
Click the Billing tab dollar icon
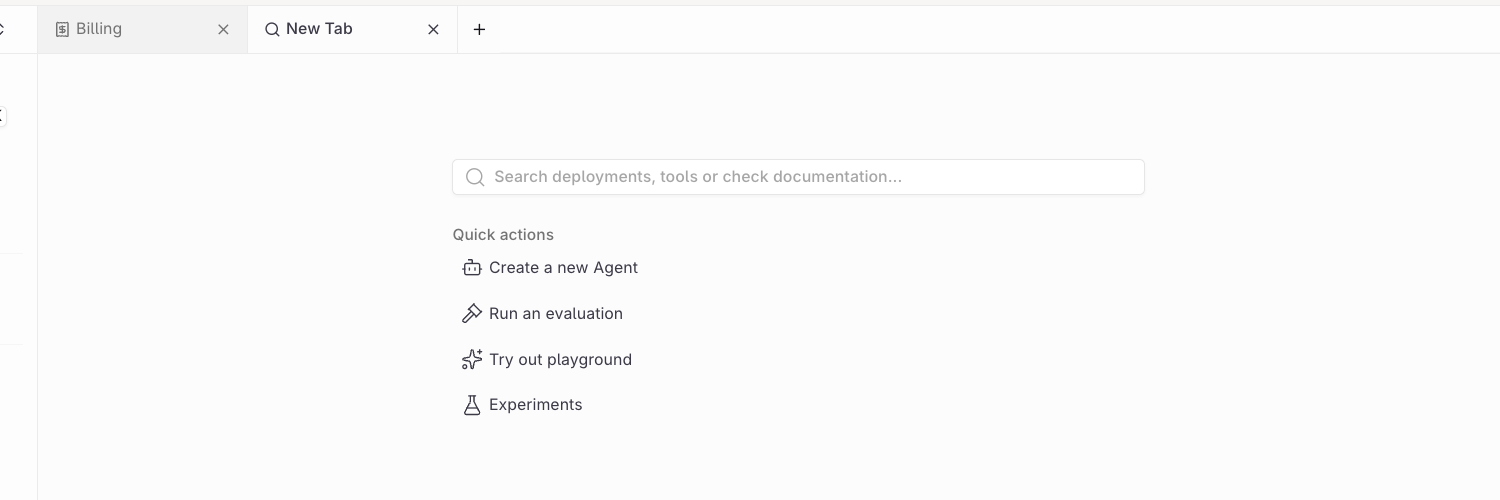pos(62,30)
